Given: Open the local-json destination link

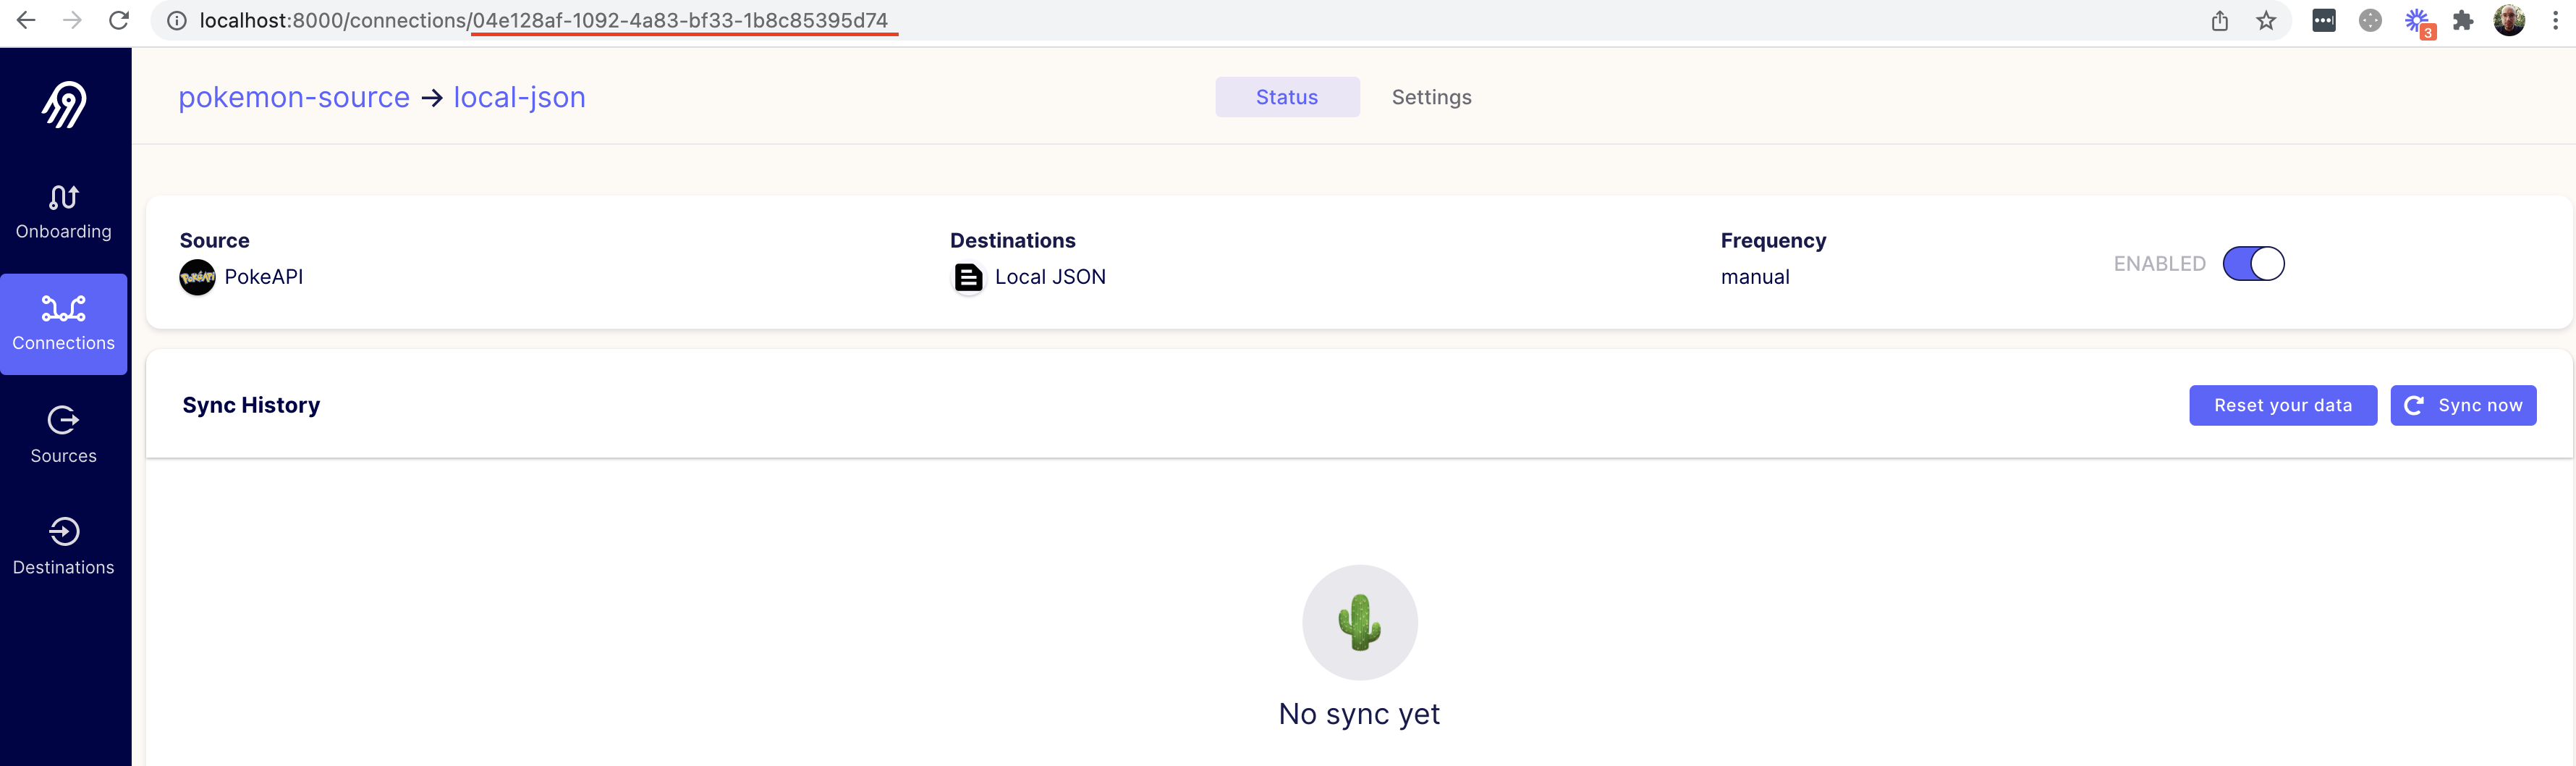Looking at the screenshot, I should click(519, 97).
